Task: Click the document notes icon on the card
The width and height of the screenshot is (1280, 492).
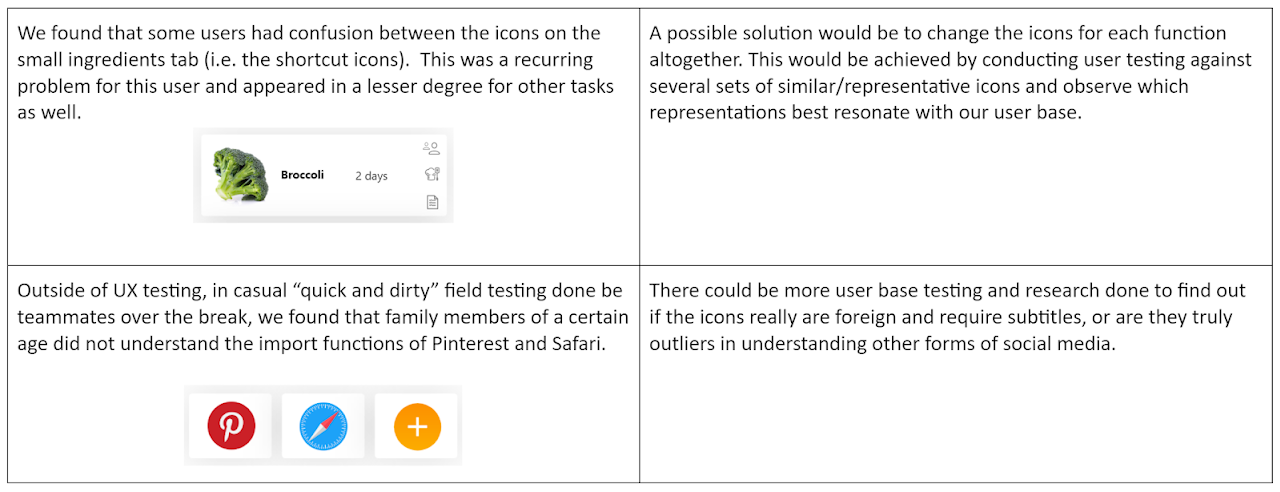Action: (433, 202)
